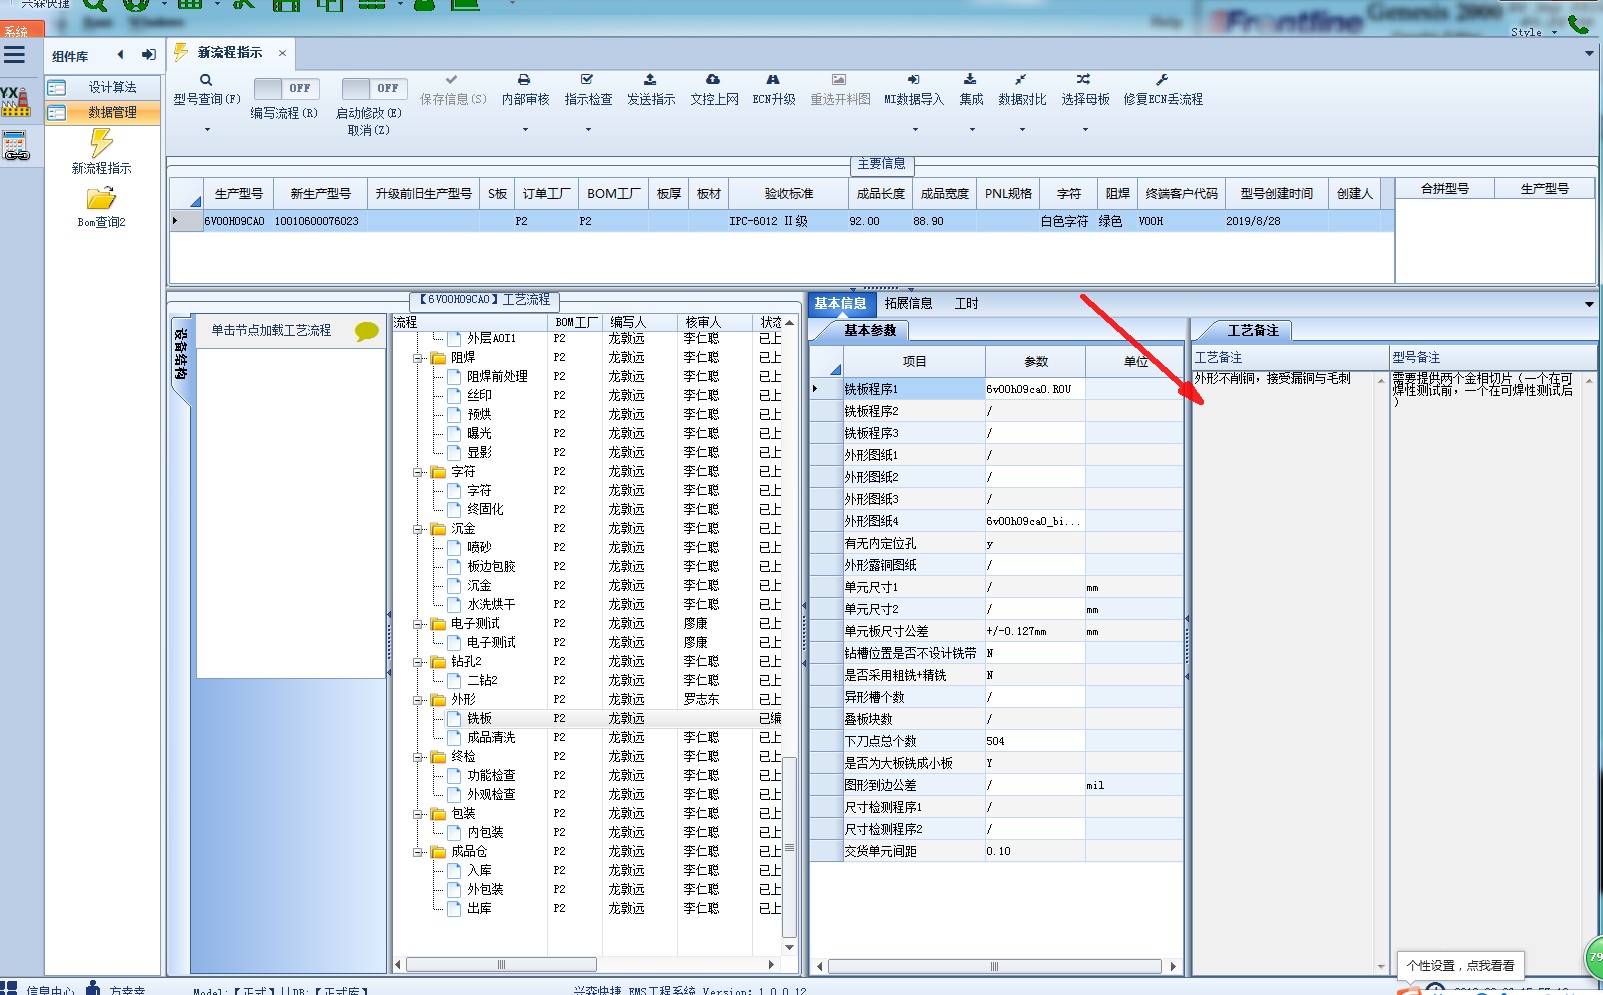Click 单击节点加载工艺流程 button
This screenshot has height=995, width=1603.
click(271, 330)
